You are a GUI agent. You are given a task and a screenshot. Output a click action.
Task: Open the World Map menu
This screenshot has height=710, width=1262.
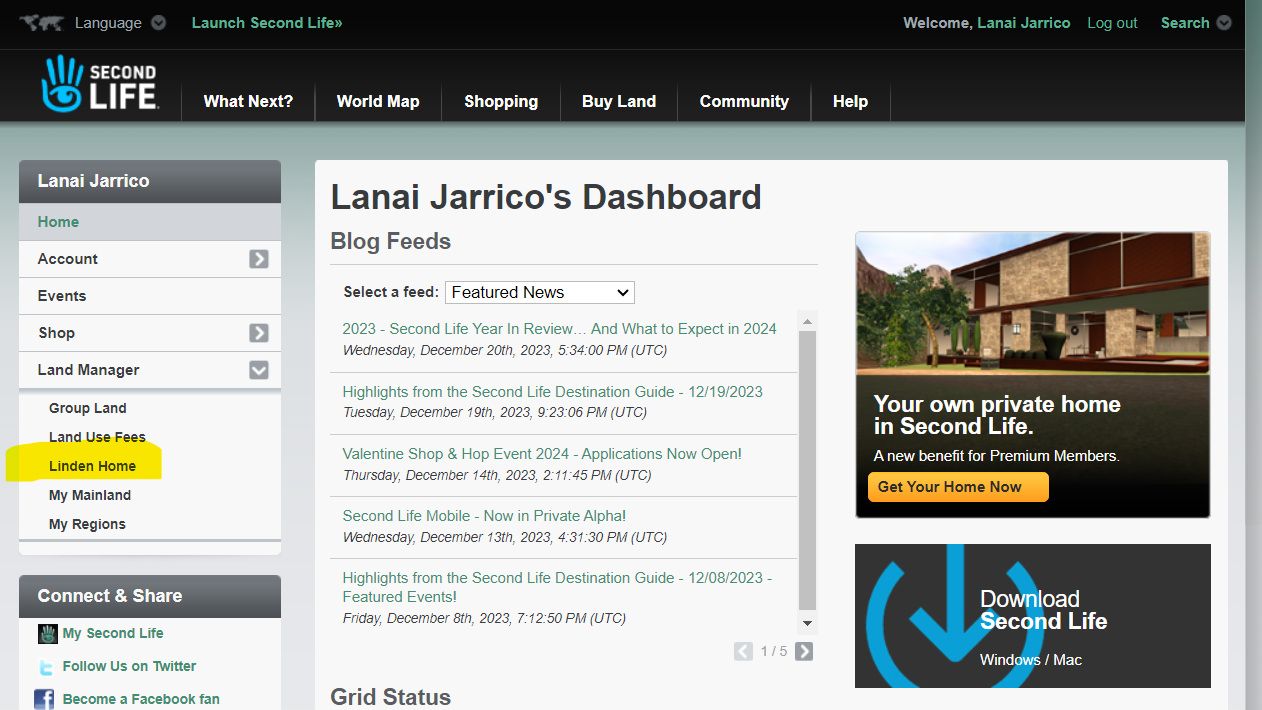tap(378, 101)
